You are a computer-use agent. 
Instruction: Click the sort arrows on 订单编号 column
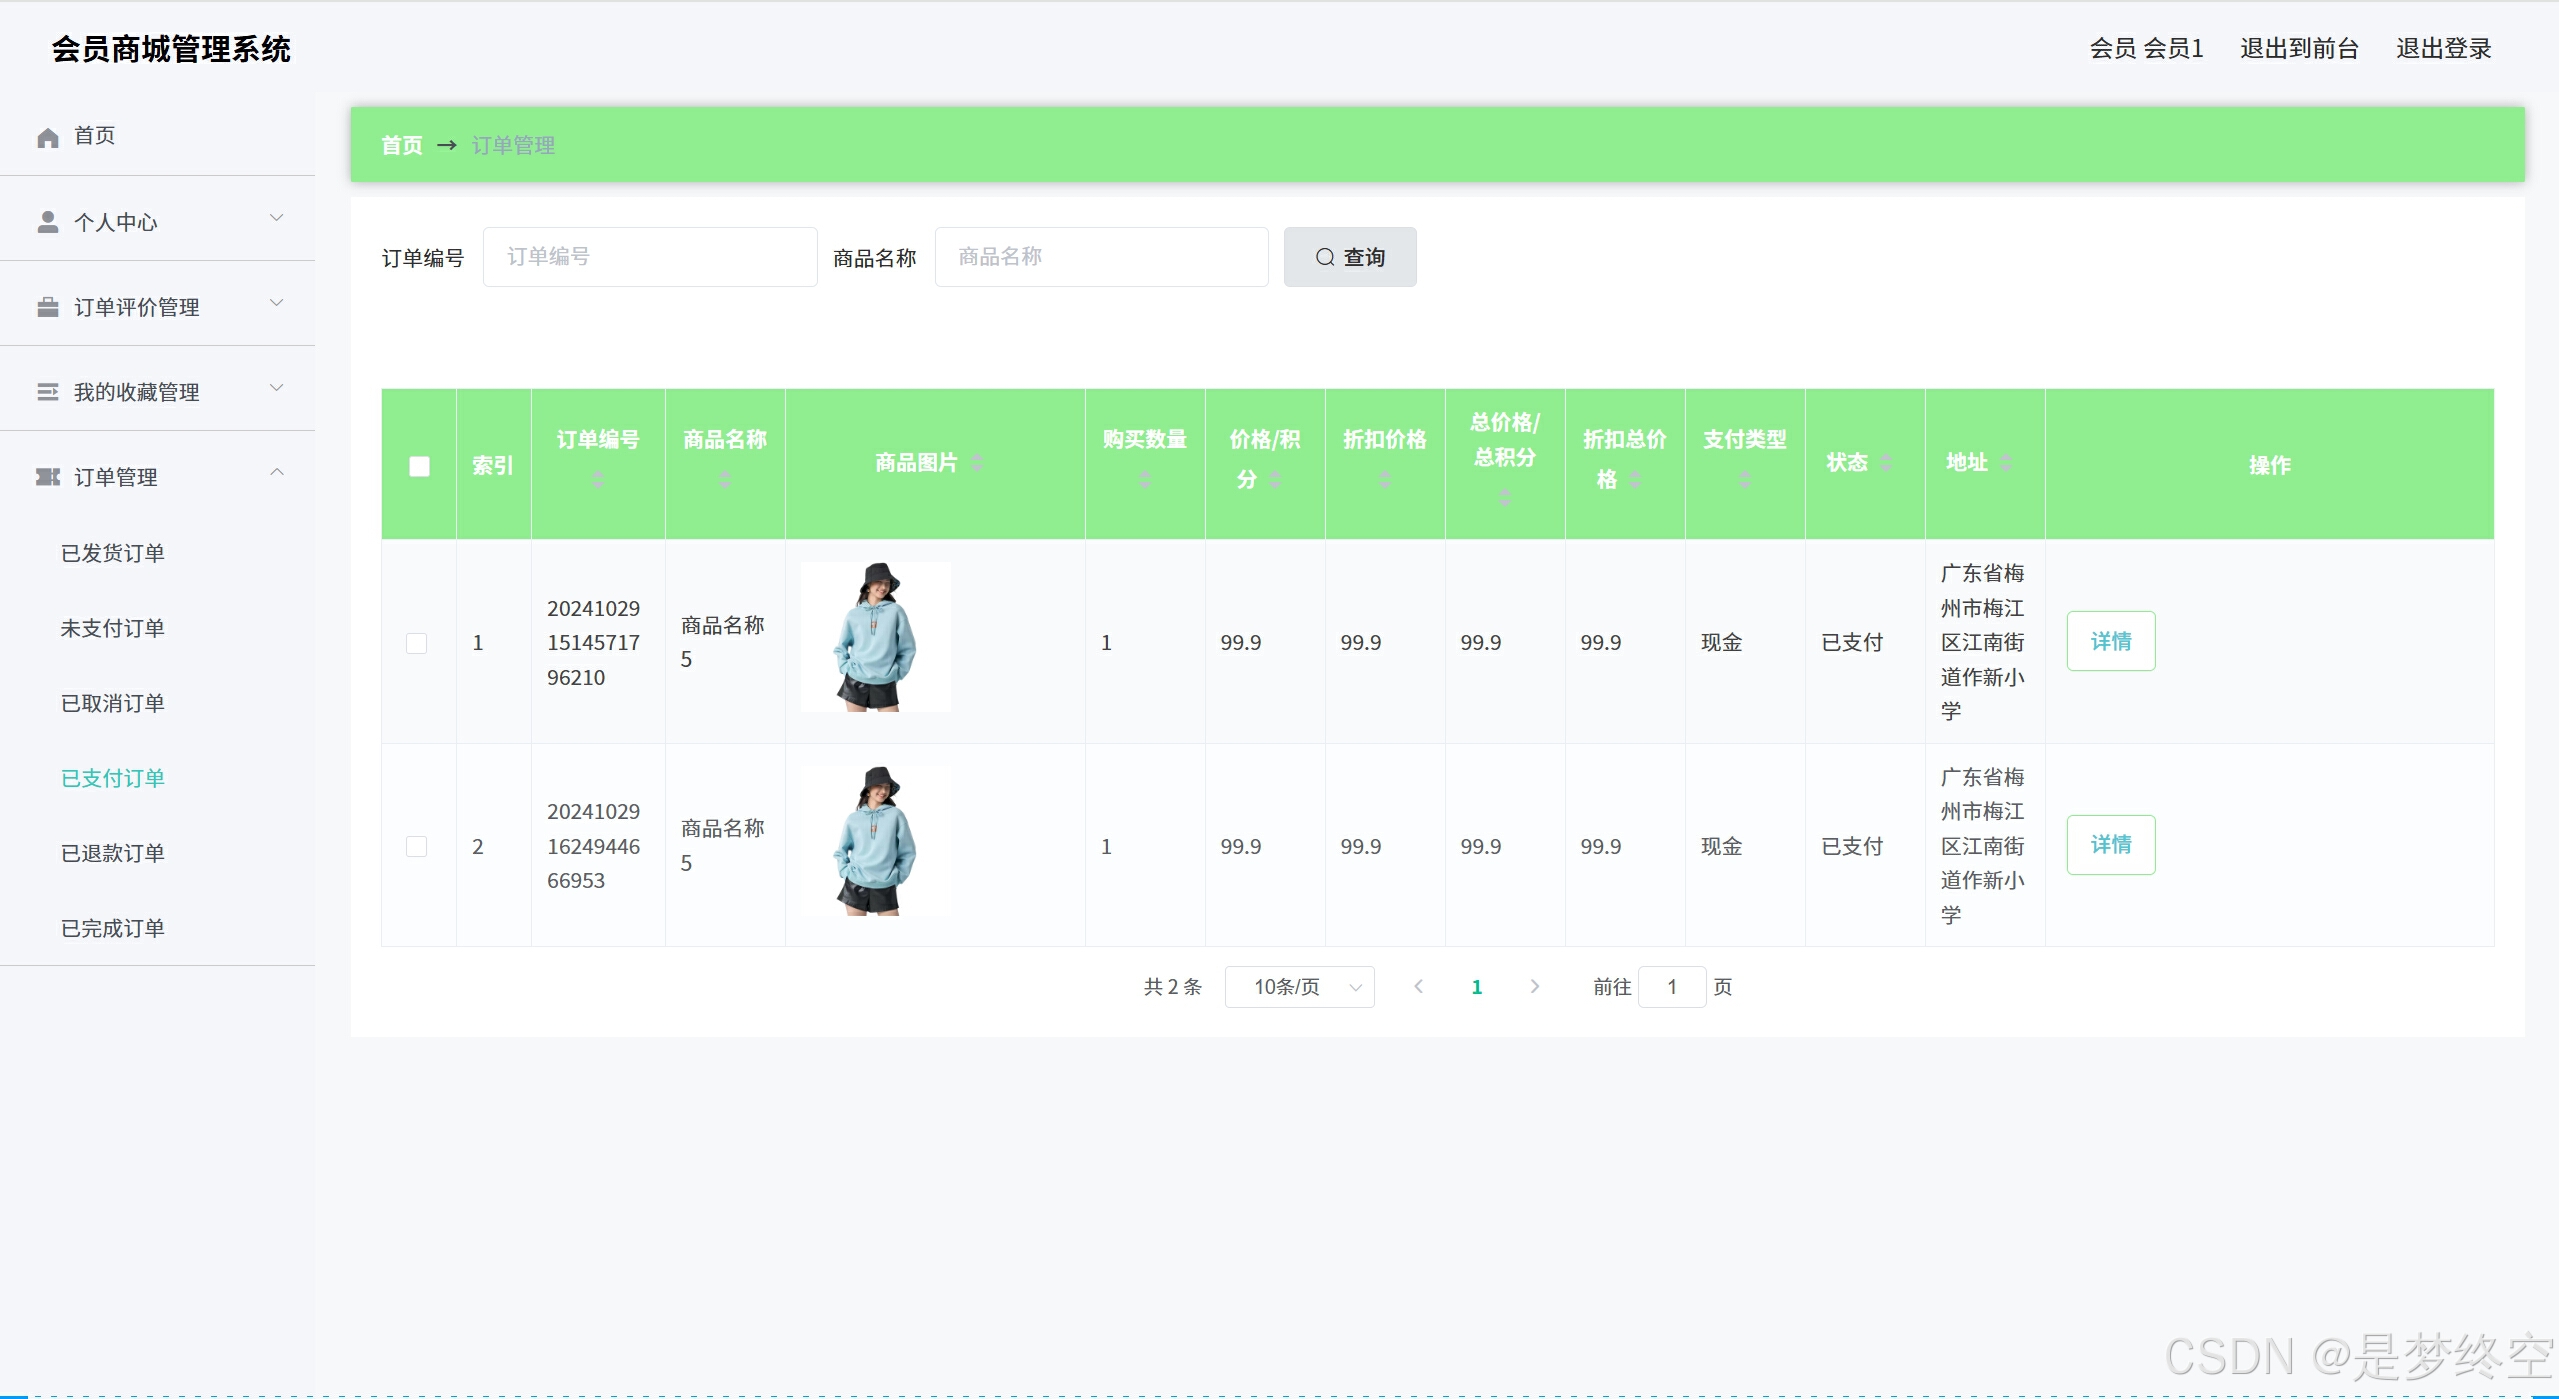pos(598,480)
